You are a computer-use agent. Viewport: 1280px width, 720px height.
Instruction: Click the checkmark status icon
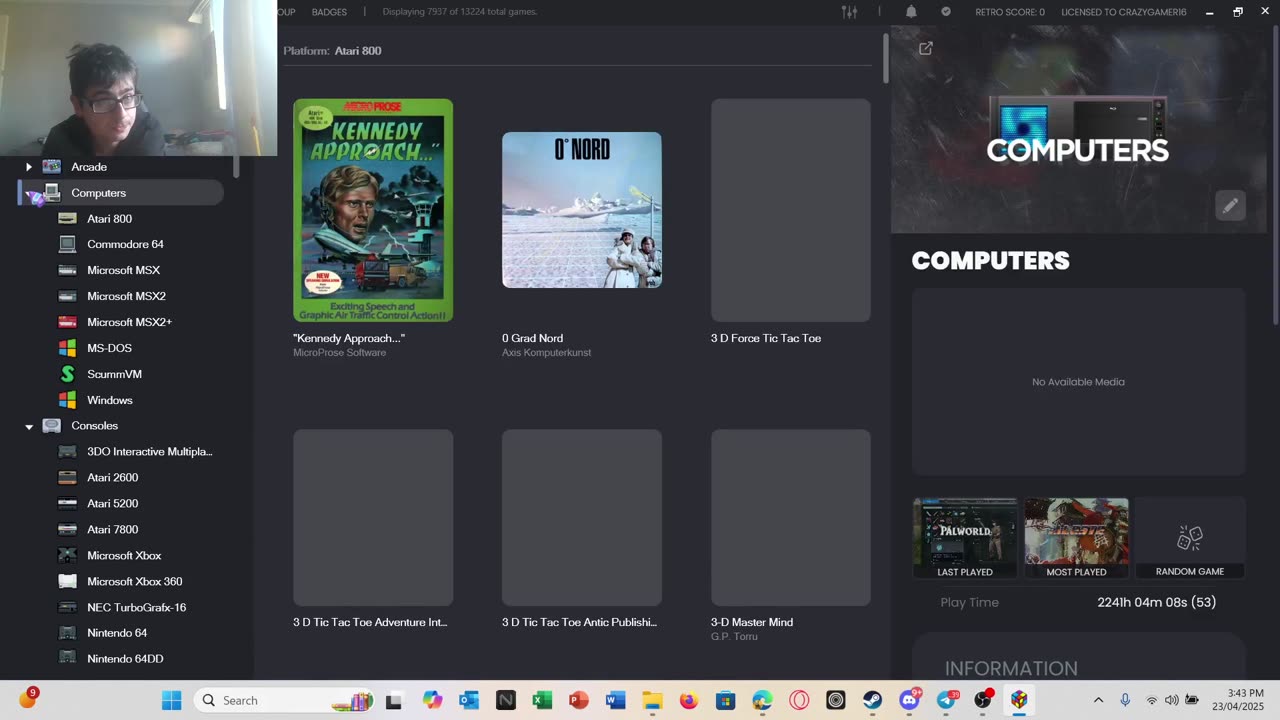tap(946, 12)
